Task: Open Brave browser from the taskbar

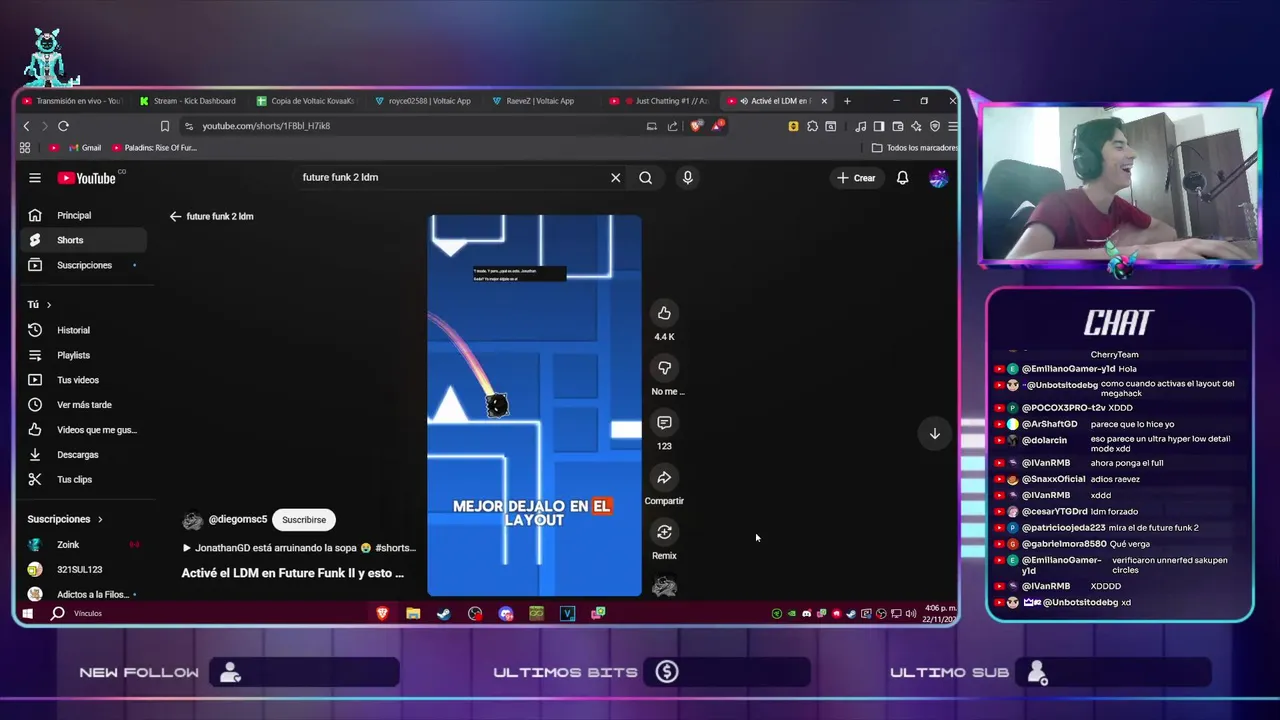Action: 382,613
